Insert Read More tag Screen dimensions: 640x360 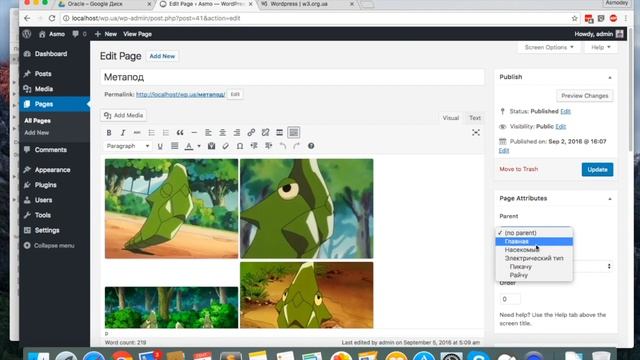click(x=280, y=133)
